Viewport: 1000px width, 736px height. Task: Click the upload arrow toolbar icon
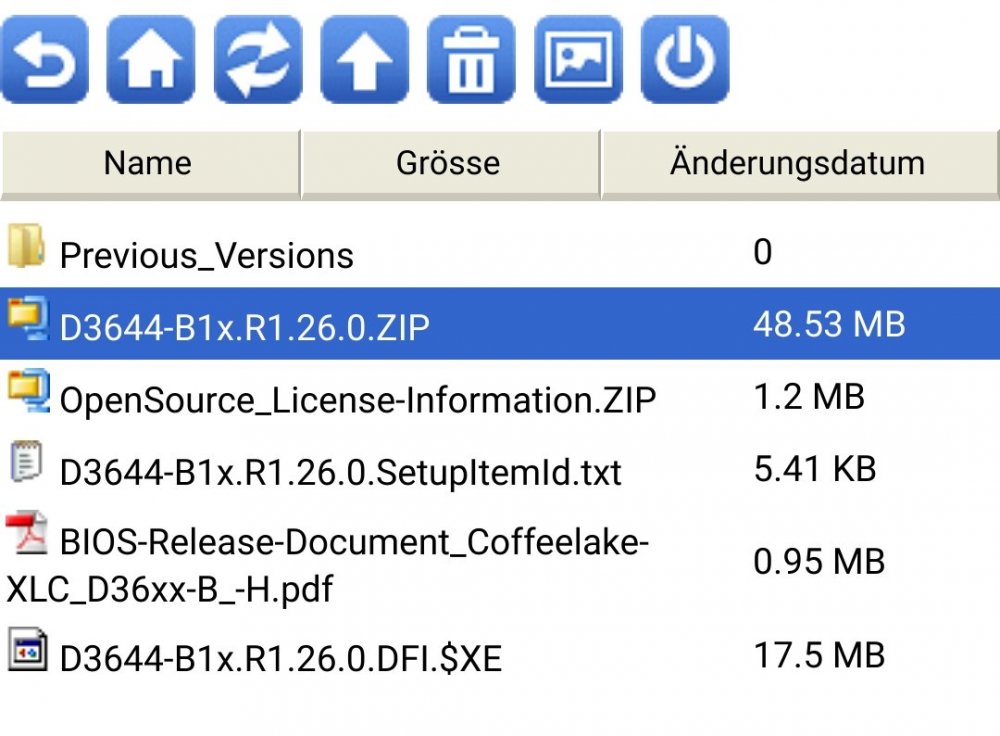click(364, 59)
